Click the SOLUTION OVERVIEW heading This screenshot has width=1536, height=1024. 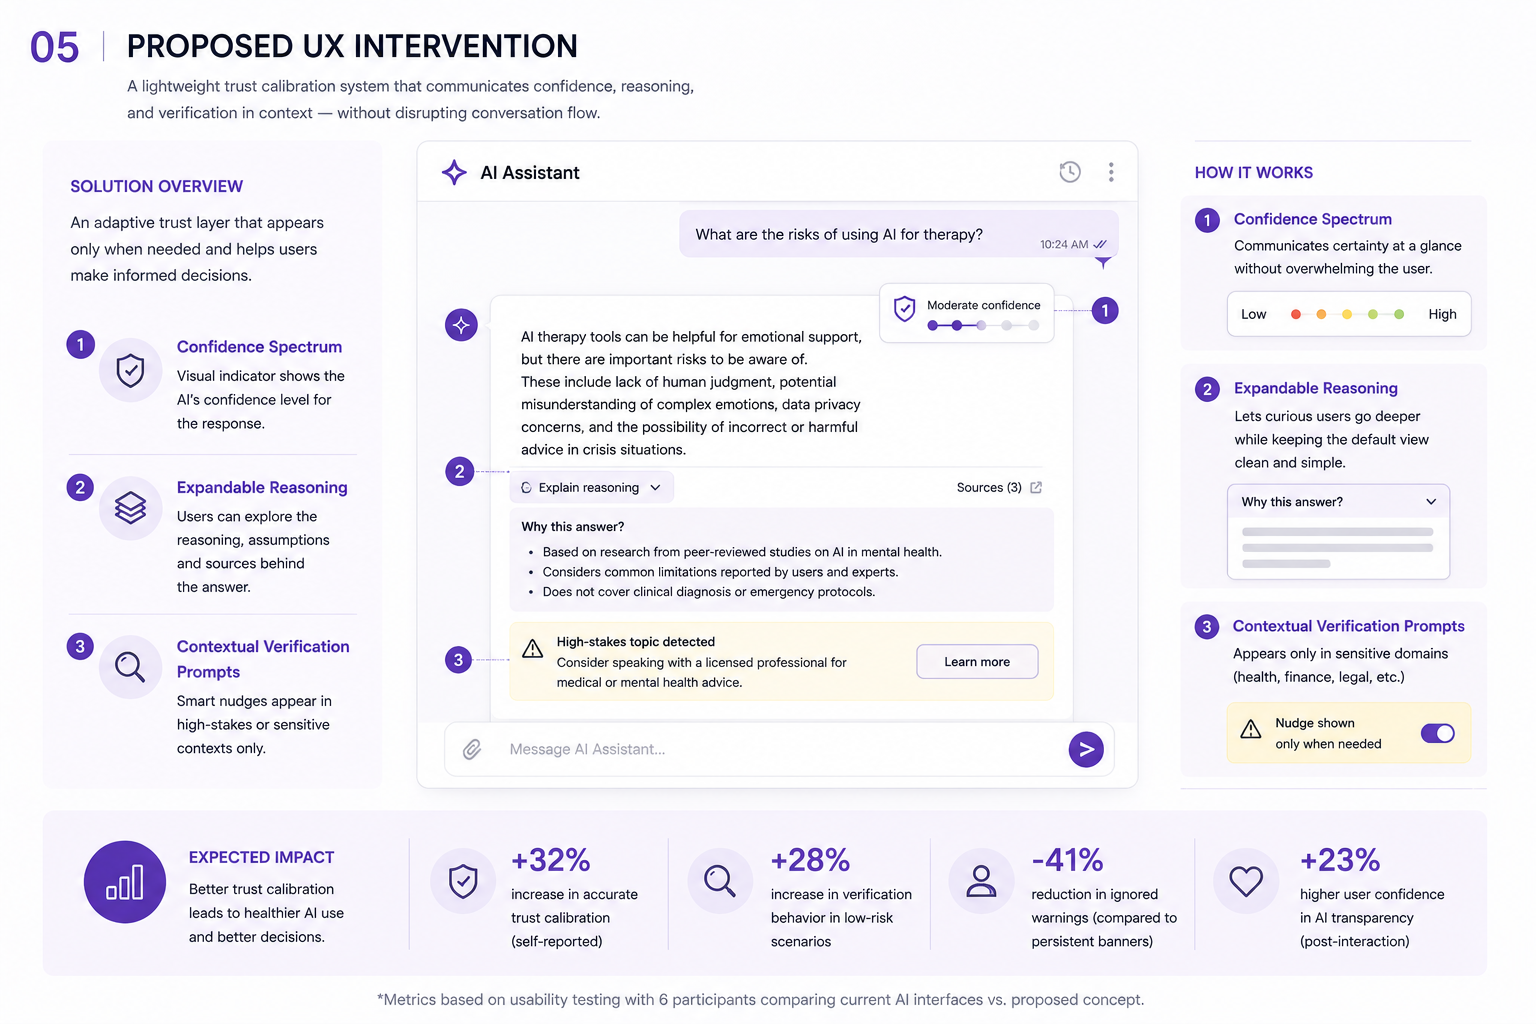coord(157,186)
